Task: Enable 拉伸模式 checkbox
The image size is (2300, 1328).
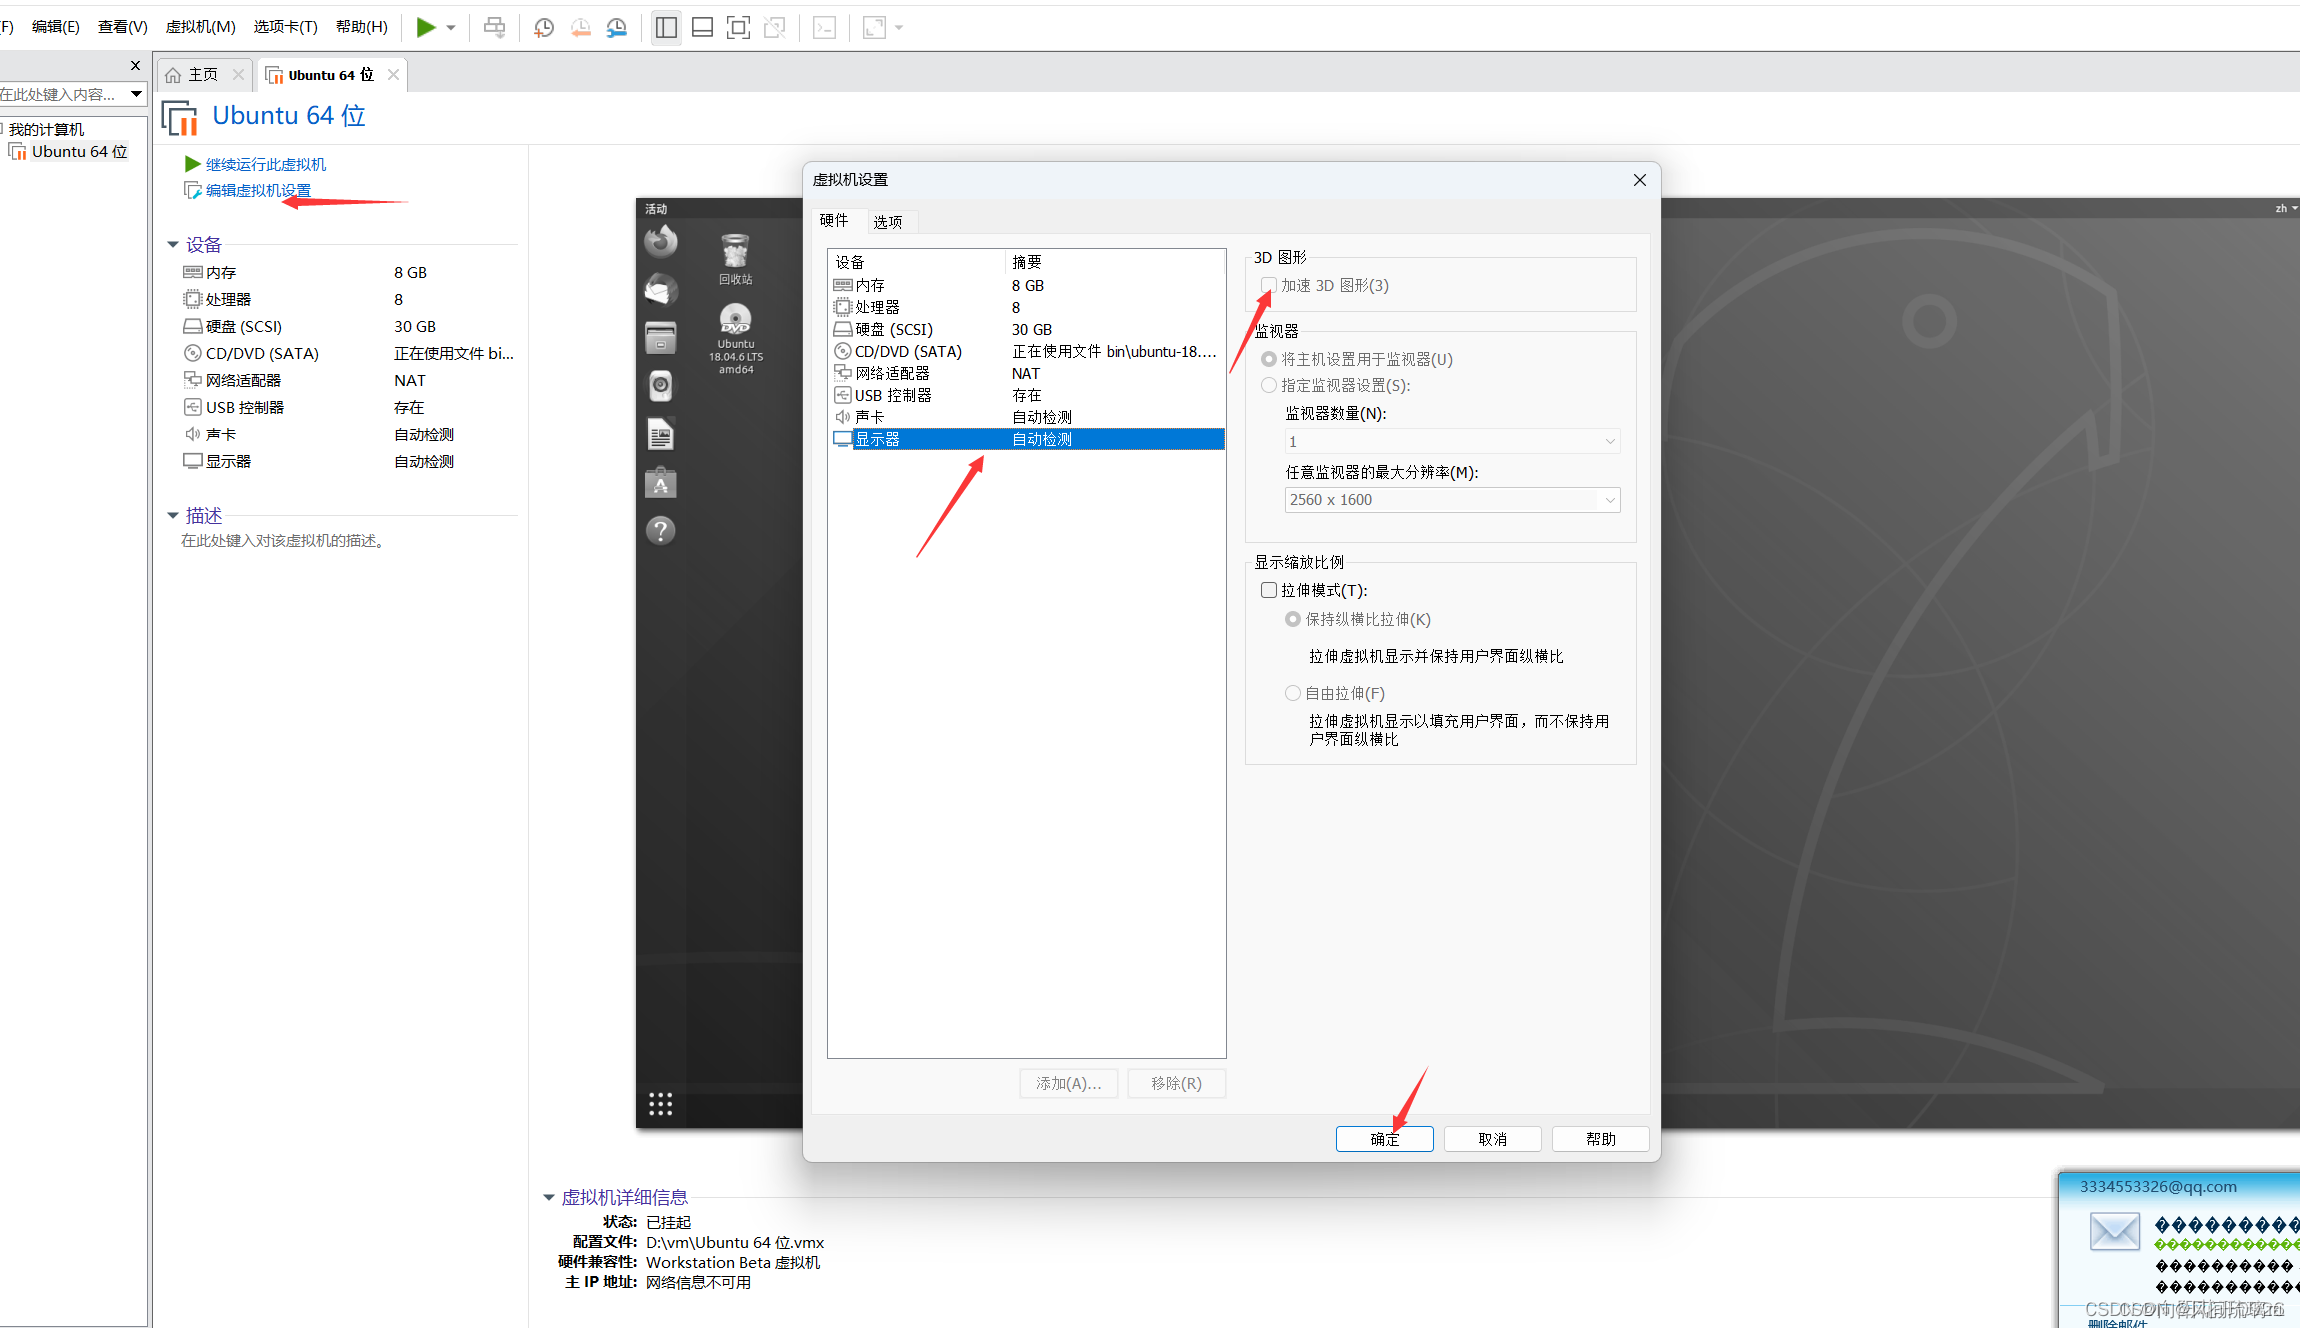Action: 1269,591
